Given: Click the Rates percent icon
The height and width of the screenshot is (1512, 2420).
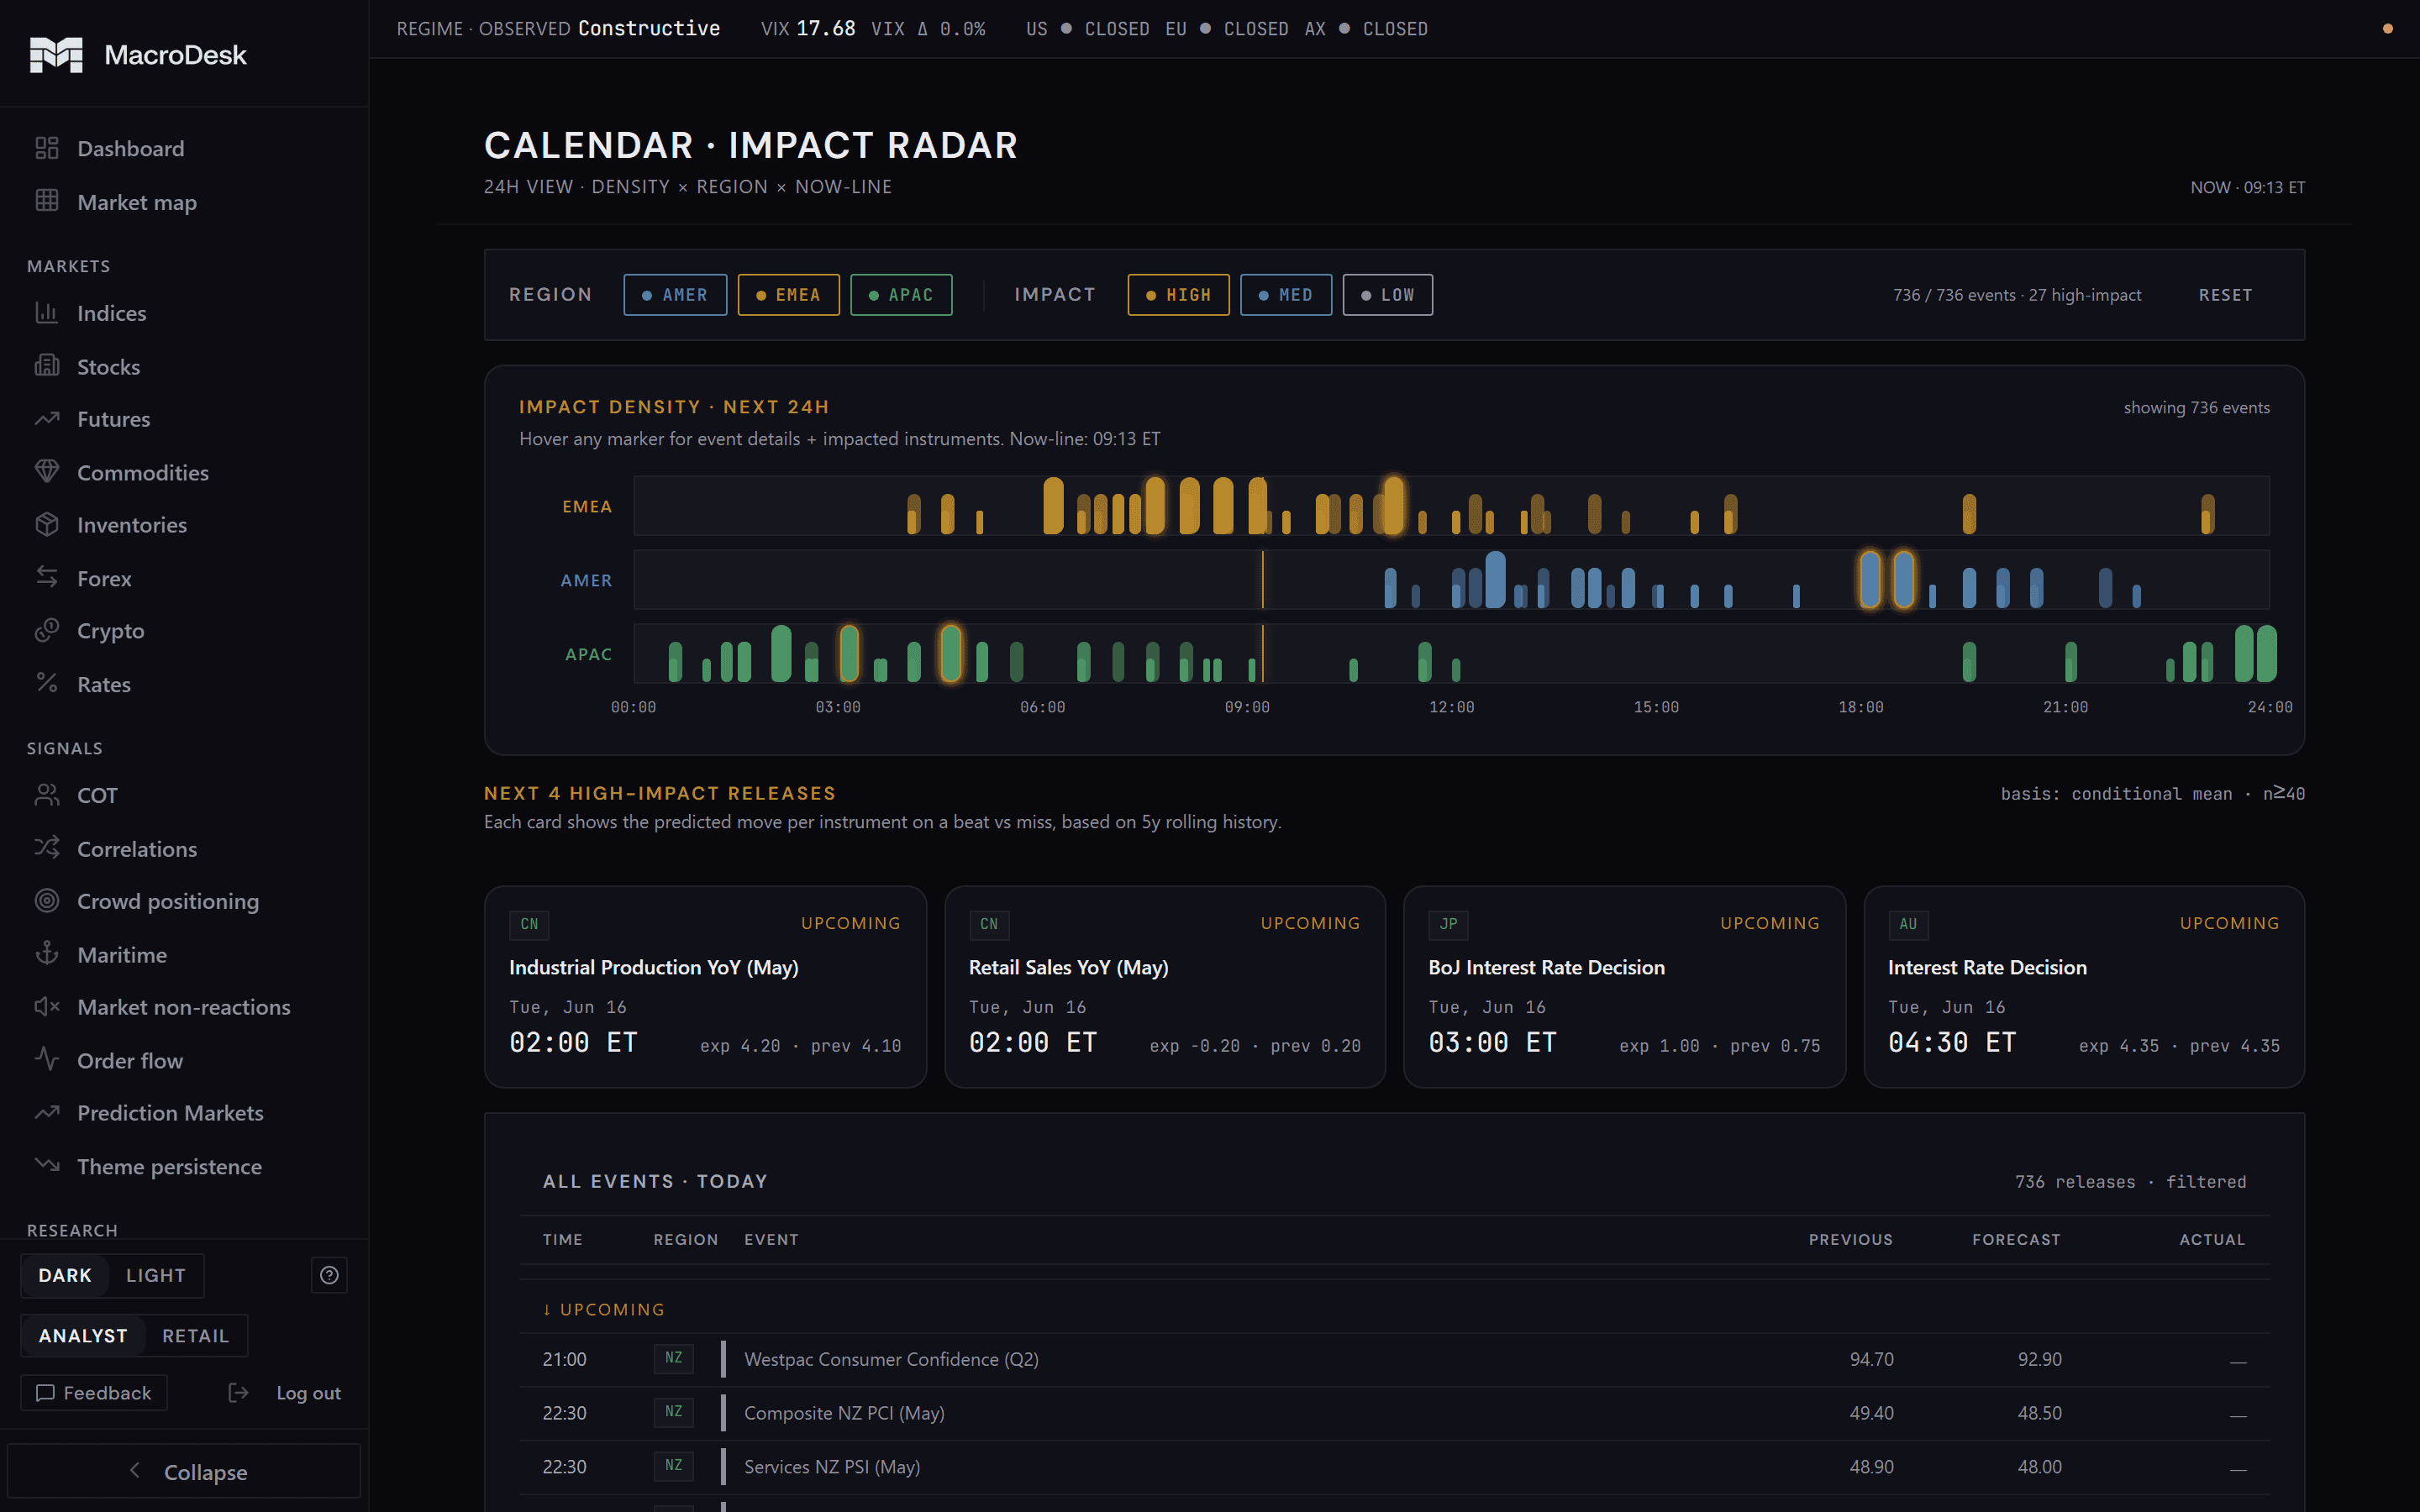Looking at the screenshot, I should click(47, 684).
